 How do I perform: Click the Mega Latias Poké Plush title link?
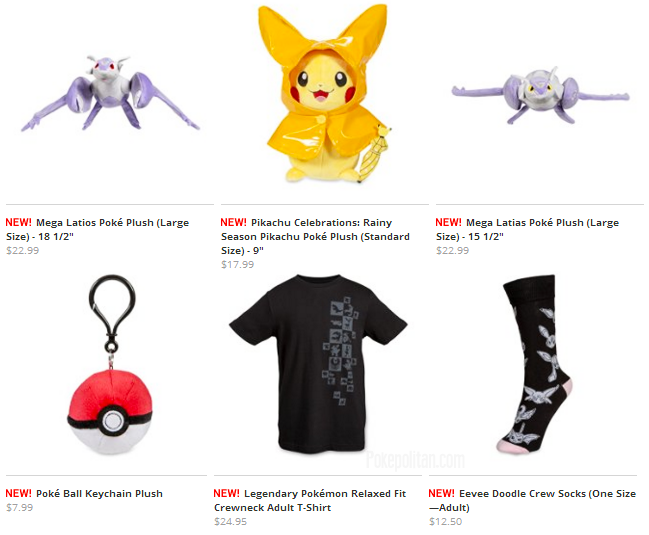527,230
